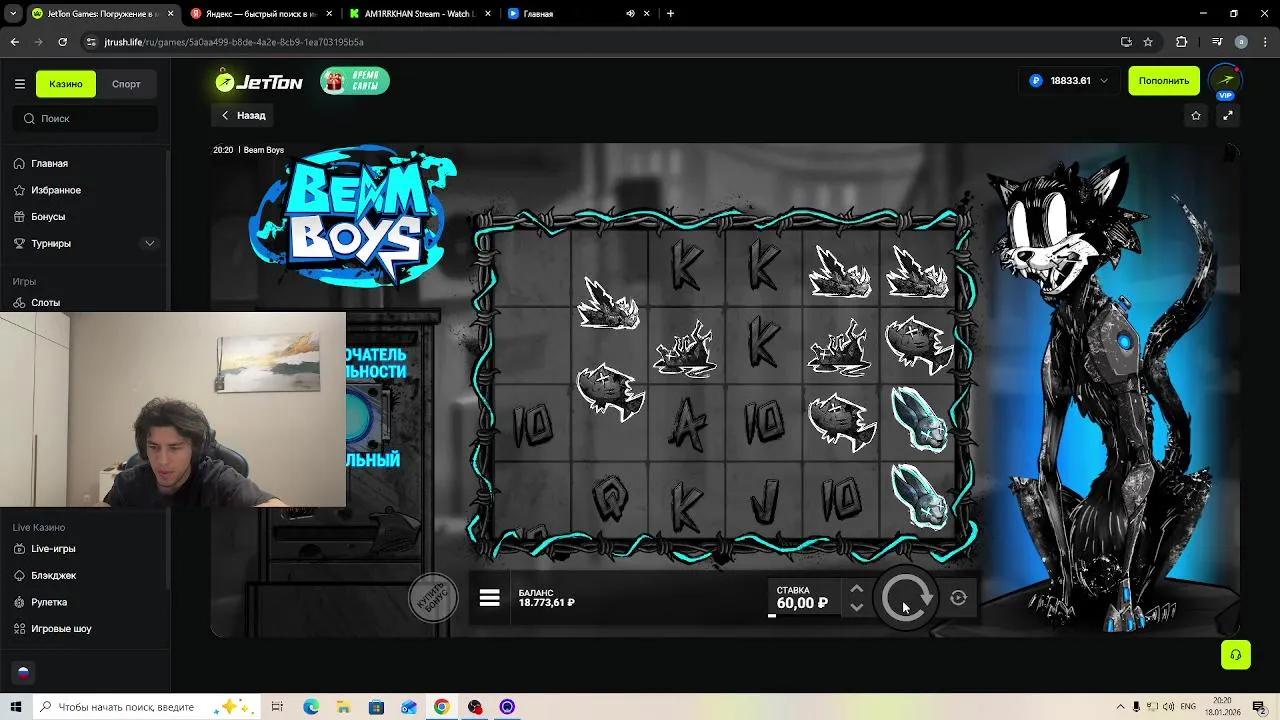Increase the bet with up arrow

pos(856,589)
